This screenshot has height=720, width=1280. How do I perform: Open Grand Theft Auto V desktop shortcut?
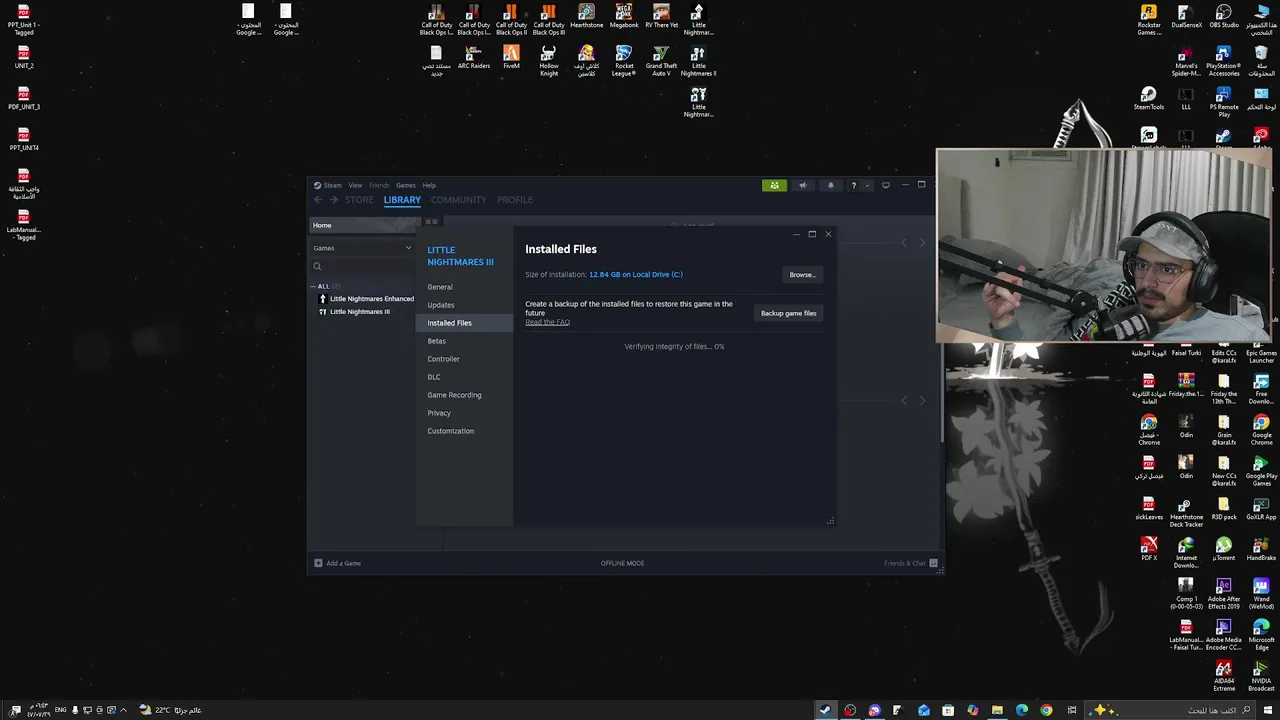(661, 60)
